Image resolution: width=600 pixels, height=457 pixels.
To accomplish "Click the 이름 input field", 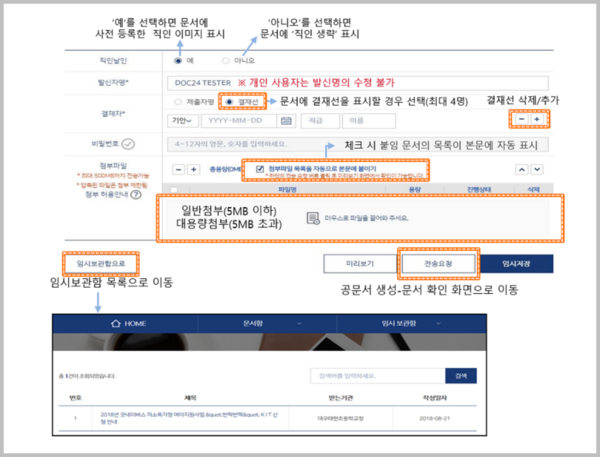I will [369, 121].
